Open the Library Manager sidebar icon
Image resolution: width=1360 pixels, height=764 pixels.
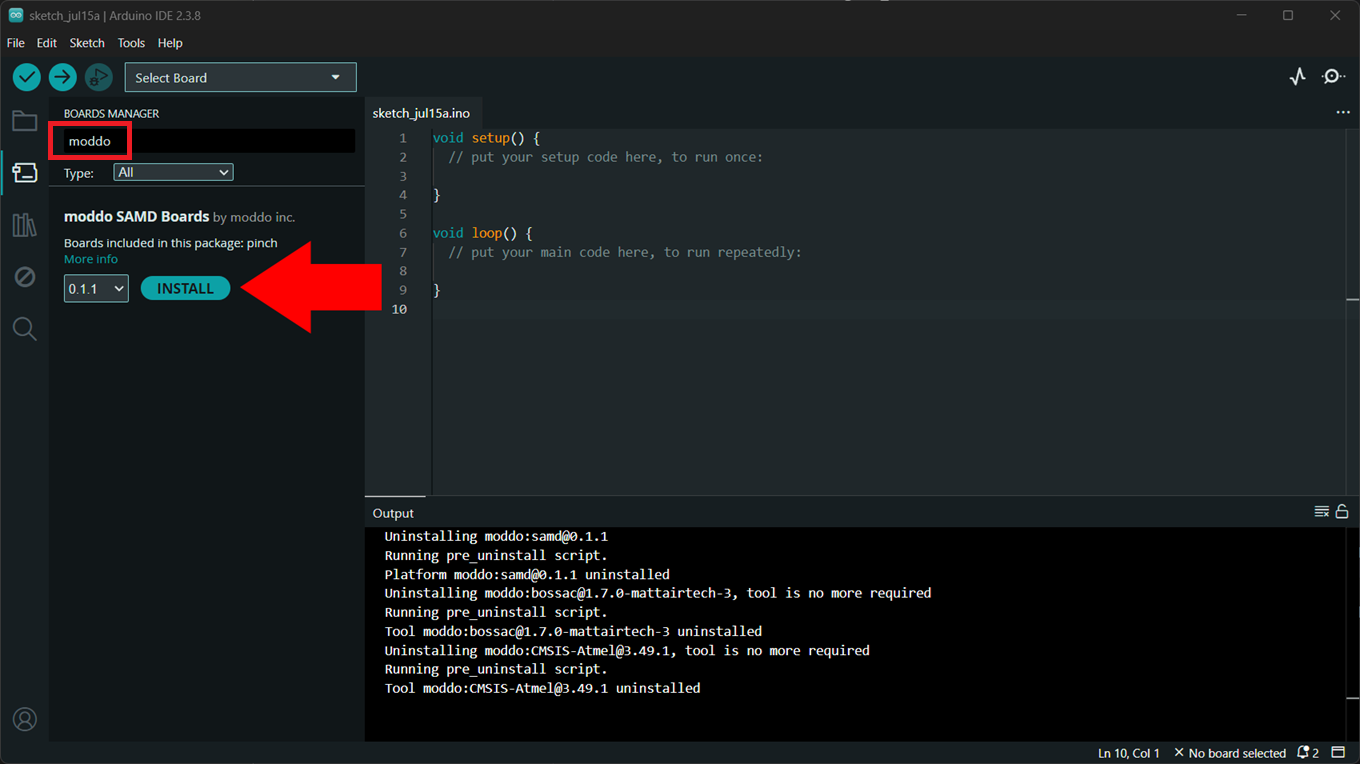click(25, 225)
